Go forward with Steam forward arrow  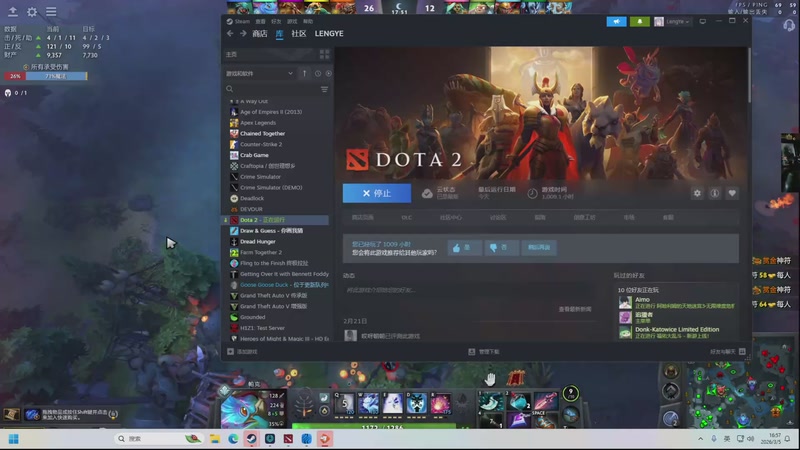tap(243, 33)
